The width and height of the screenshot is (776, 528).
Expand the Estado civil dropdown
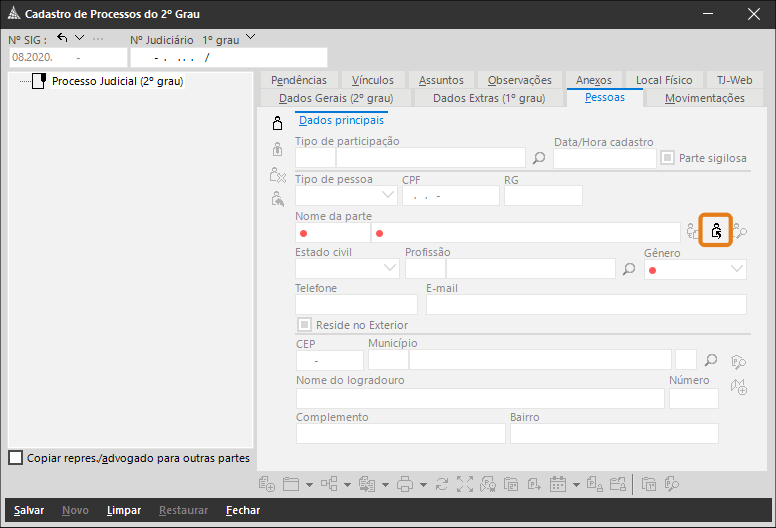click(x=347, y=269)
